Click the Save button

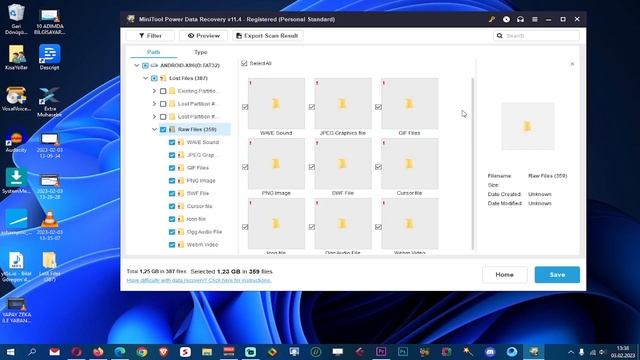point(557,275)
